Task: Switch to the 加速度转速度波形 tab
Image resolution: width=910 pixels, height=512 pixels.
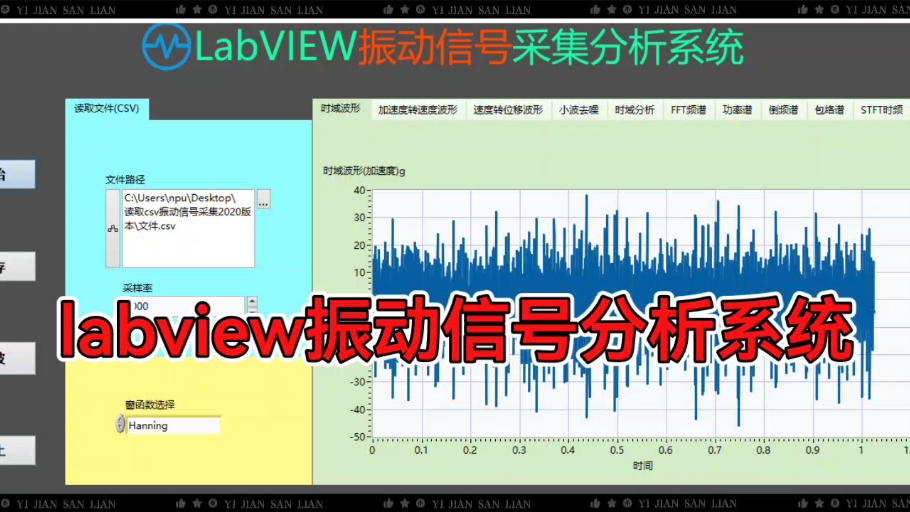Action: tap(418, 110)
